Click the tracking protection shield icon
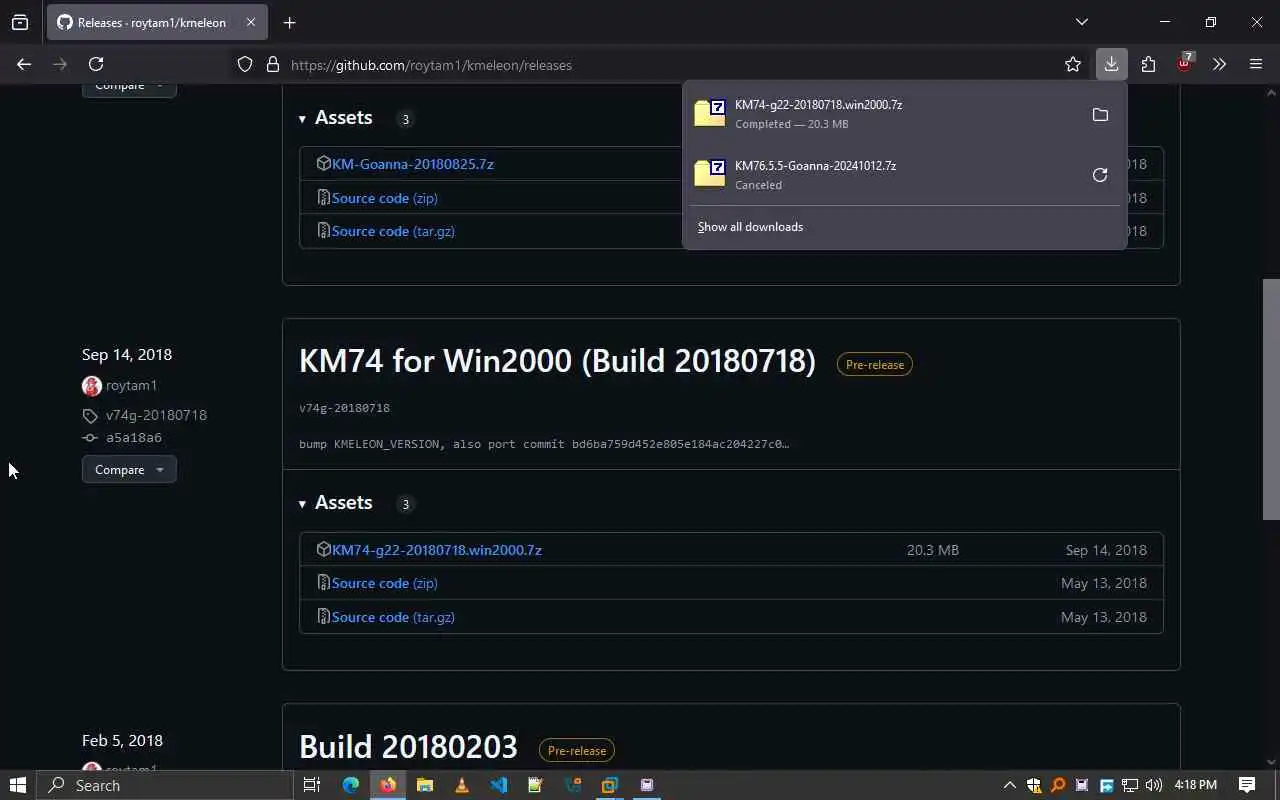The height and width of the screenshot is (800, 1280). click(x=245, y=65)
